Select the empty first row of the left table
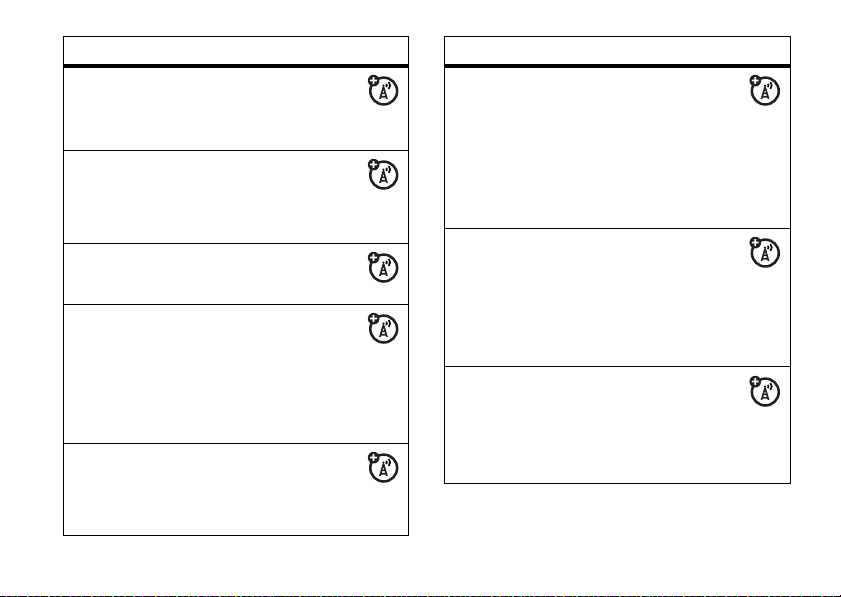This screenshot has height=597, width=841. click(x=236, y=109)
